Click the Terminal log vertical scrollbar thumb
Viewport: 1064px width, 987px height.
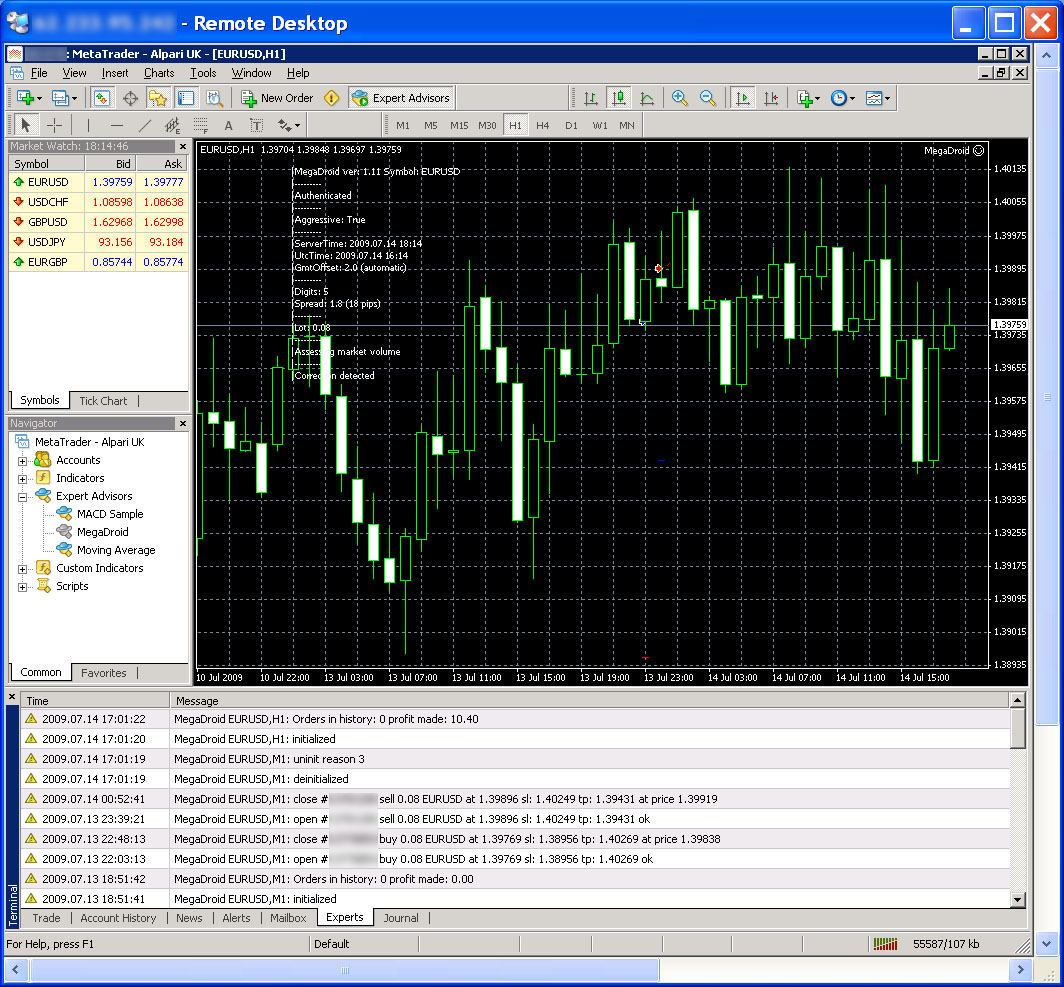[x=1017, y=729]
